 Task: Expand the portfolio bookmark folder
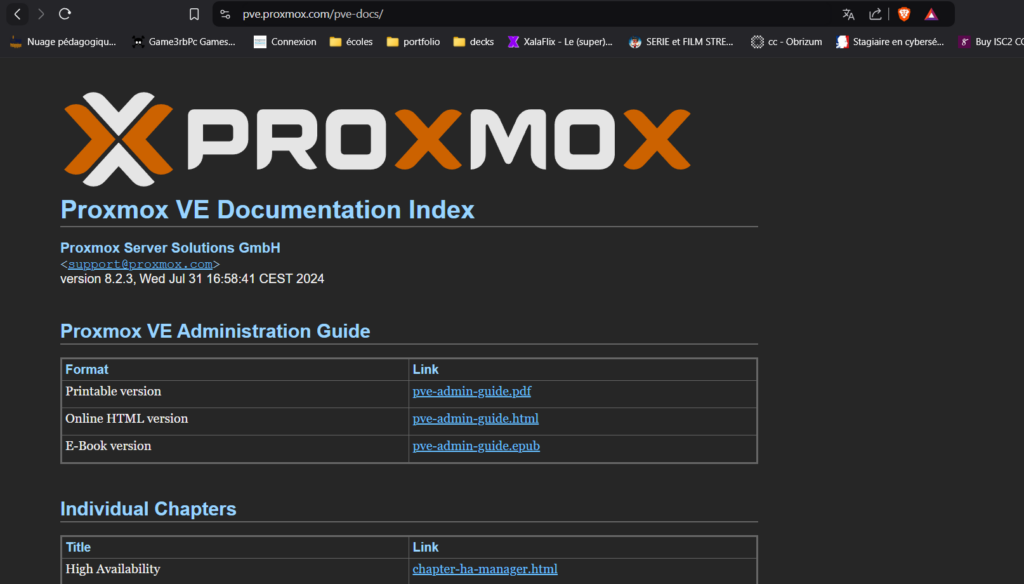coord(413,42)
